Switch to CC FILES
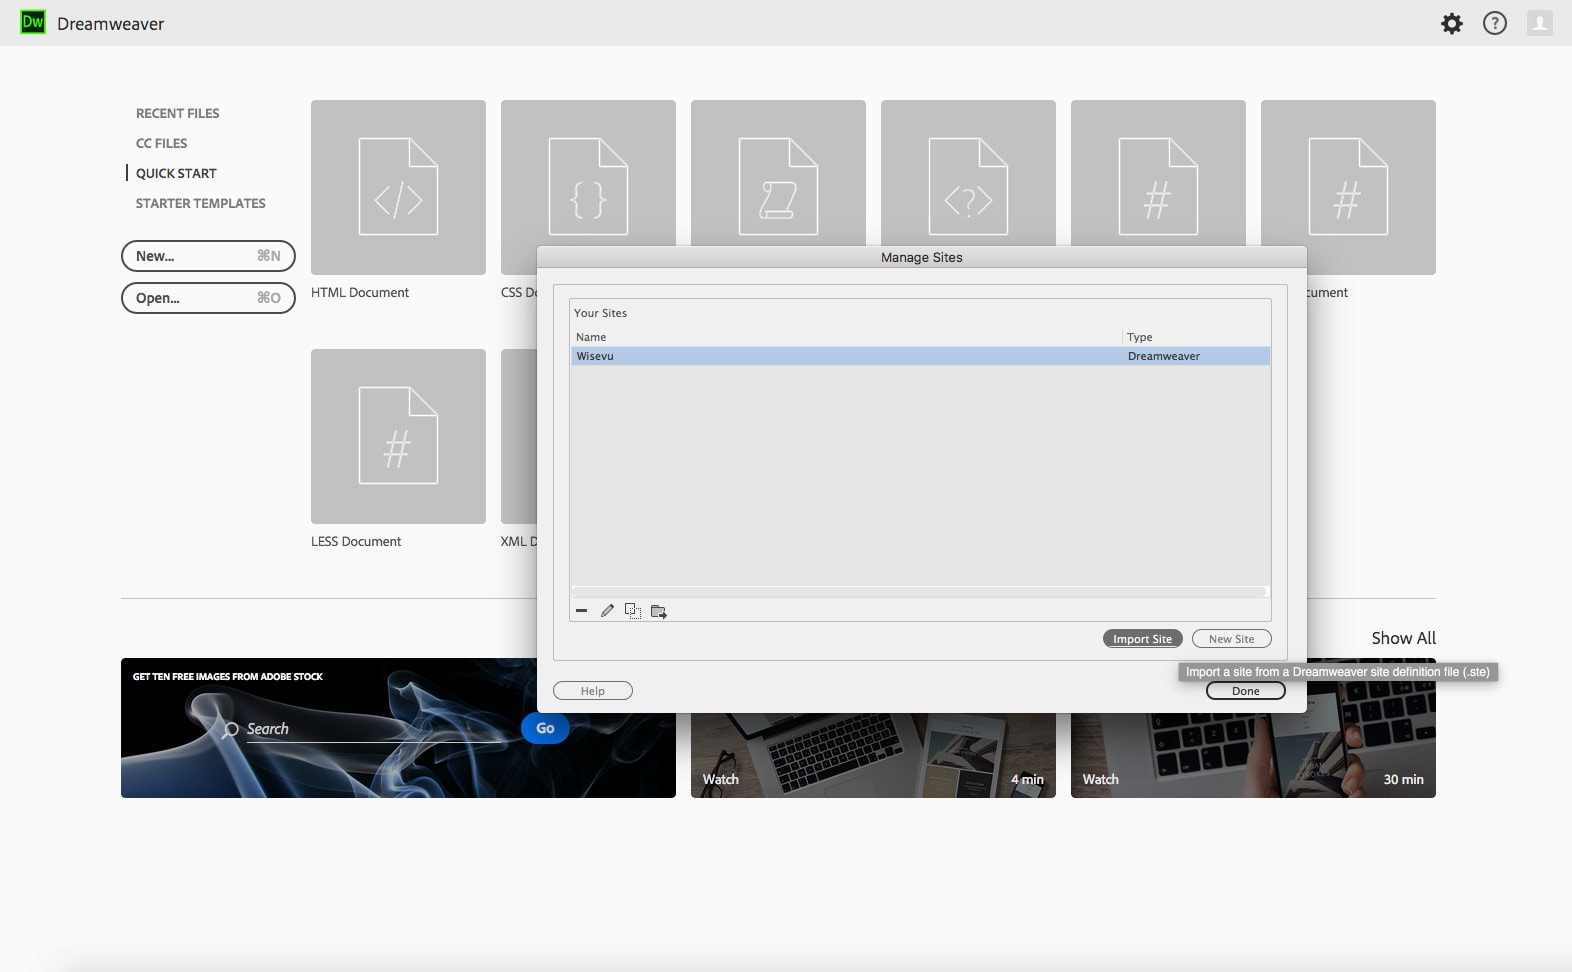The height and width of the screenshot is (972, 1572). (x=161, y=143)
